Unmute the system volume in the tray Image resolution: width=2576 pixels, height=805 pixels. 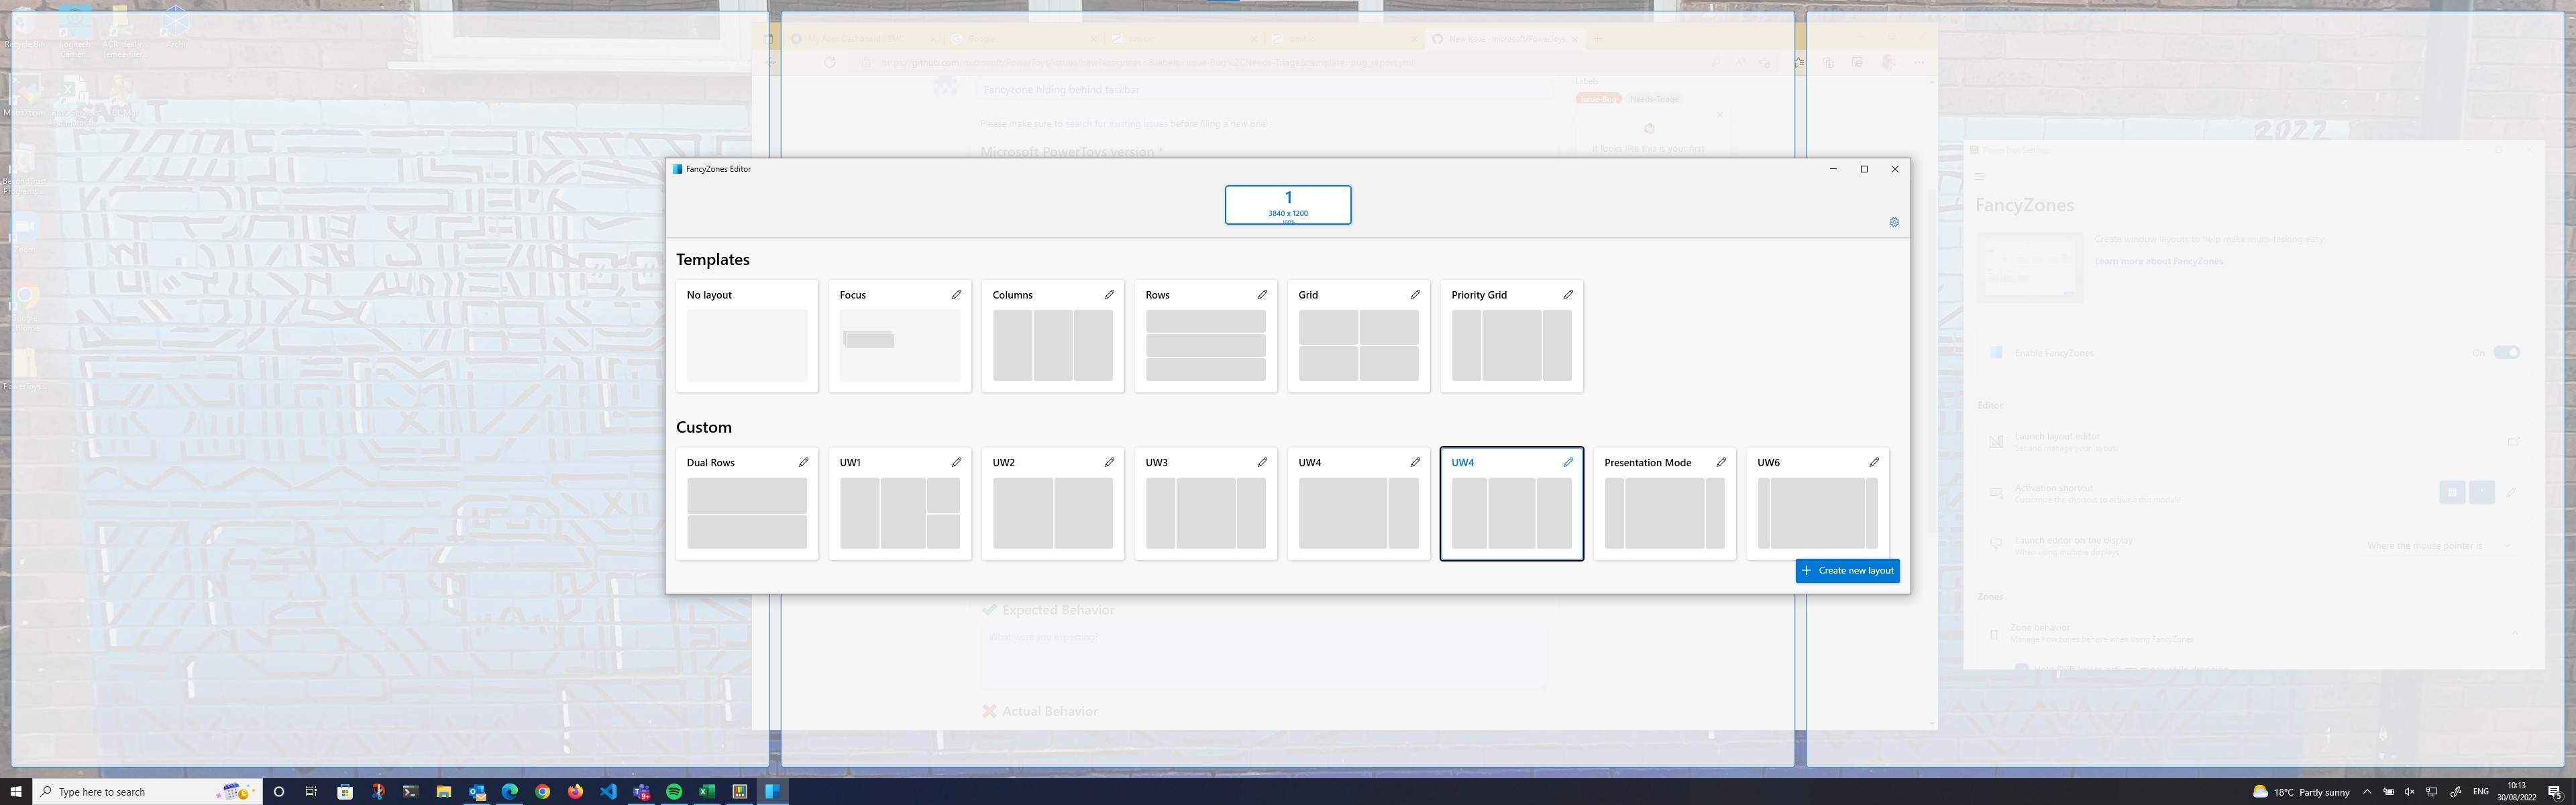tap(2408, 792)
